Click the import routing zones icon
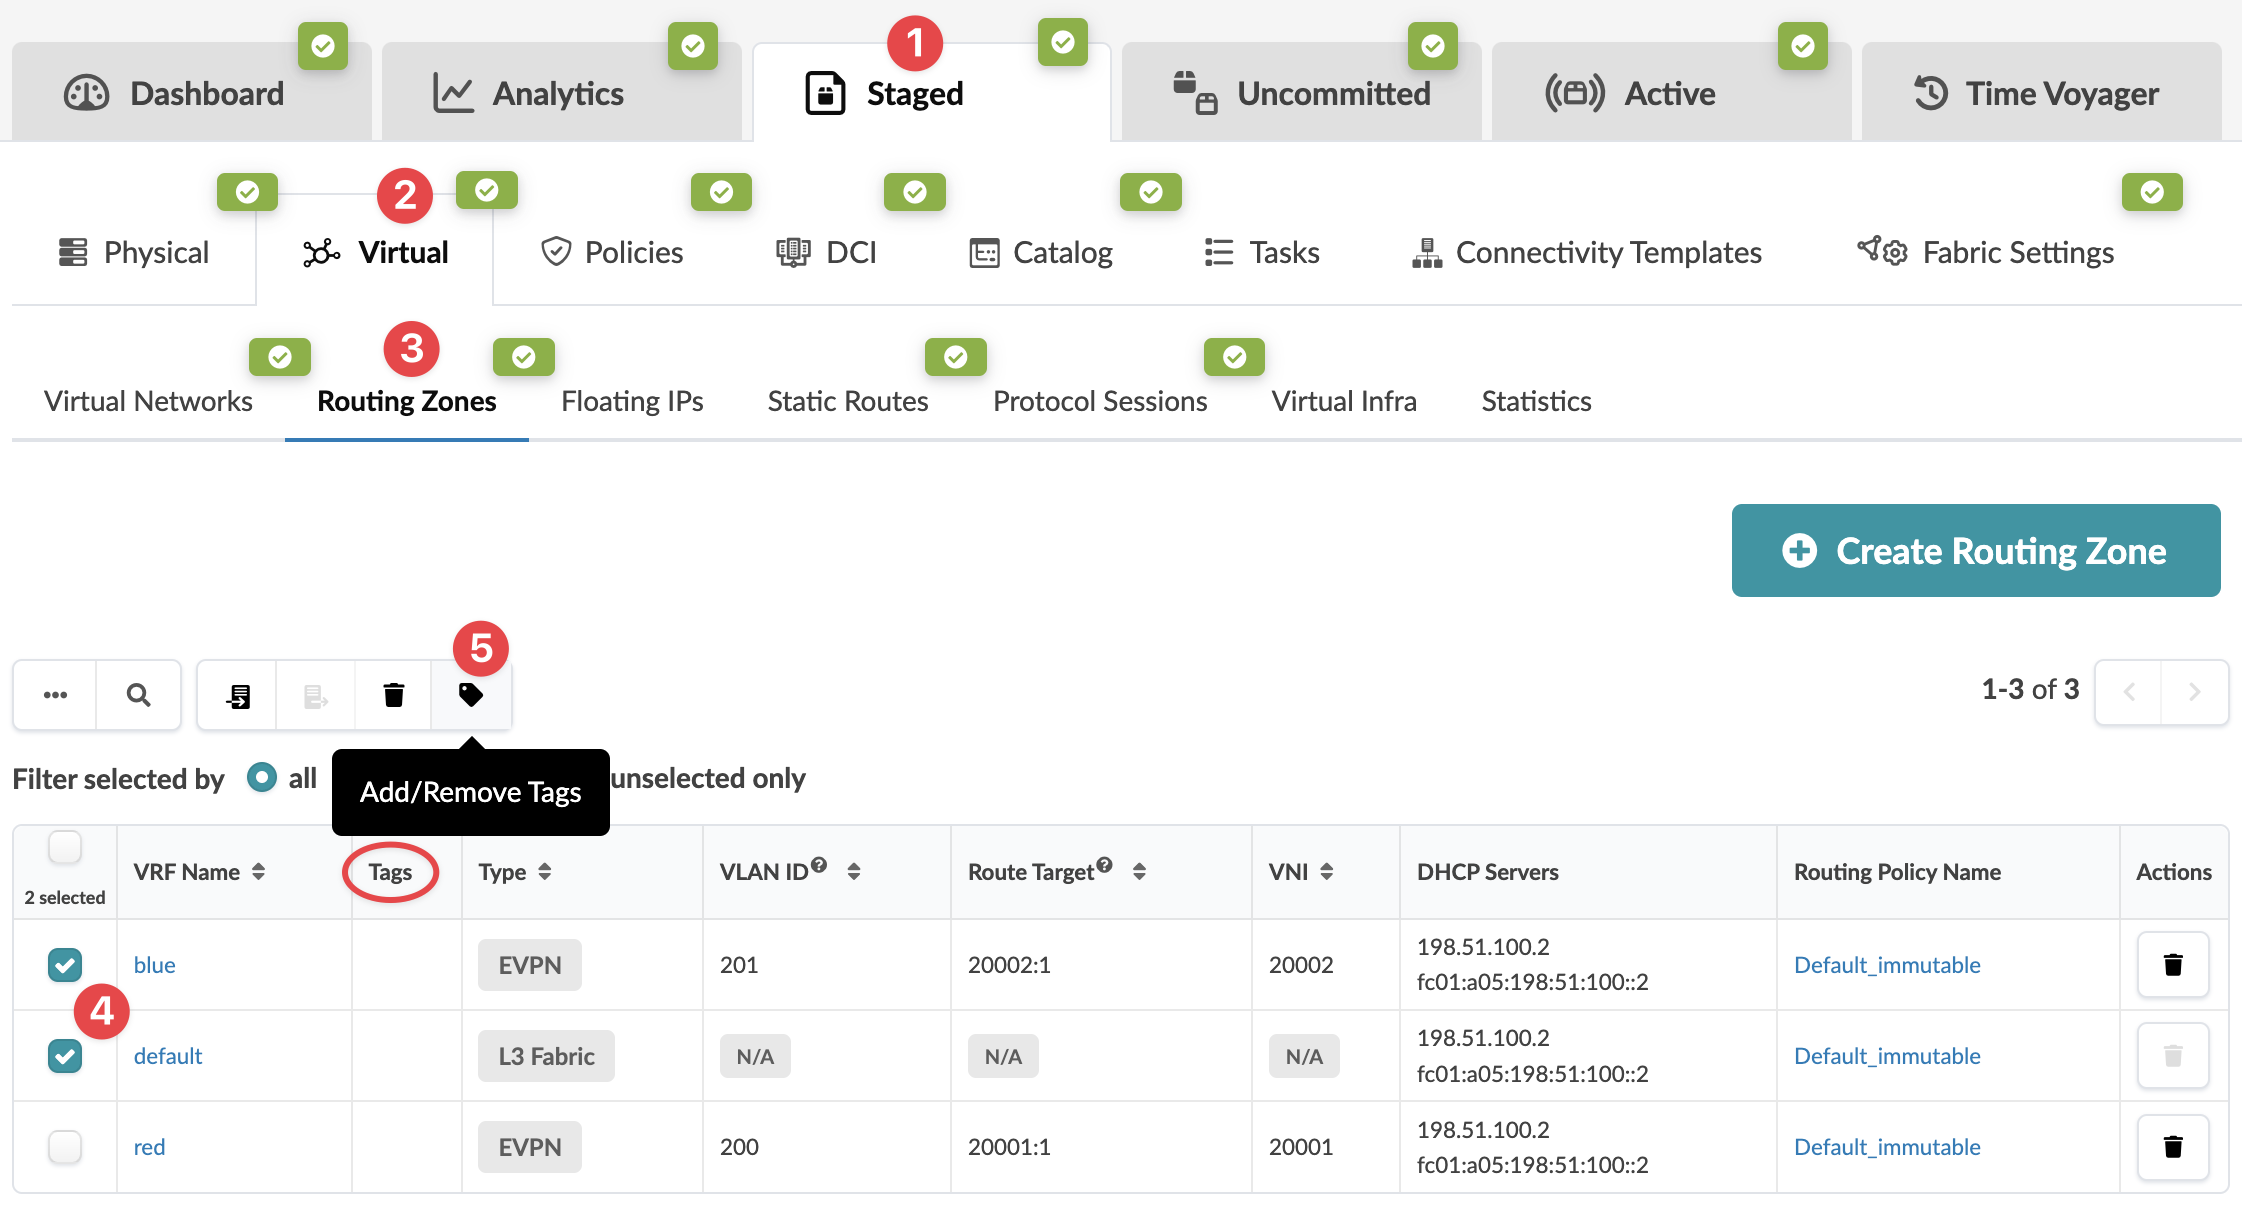2242x1206 pixels. (238, 695)
